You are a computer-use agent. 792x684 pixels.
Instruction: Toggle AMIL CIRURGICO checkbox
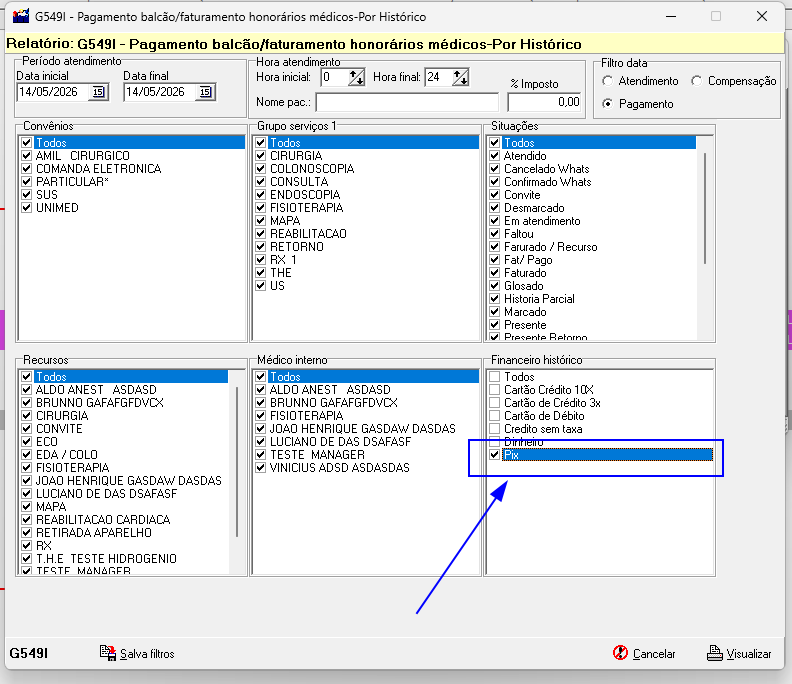click(27, 156)
